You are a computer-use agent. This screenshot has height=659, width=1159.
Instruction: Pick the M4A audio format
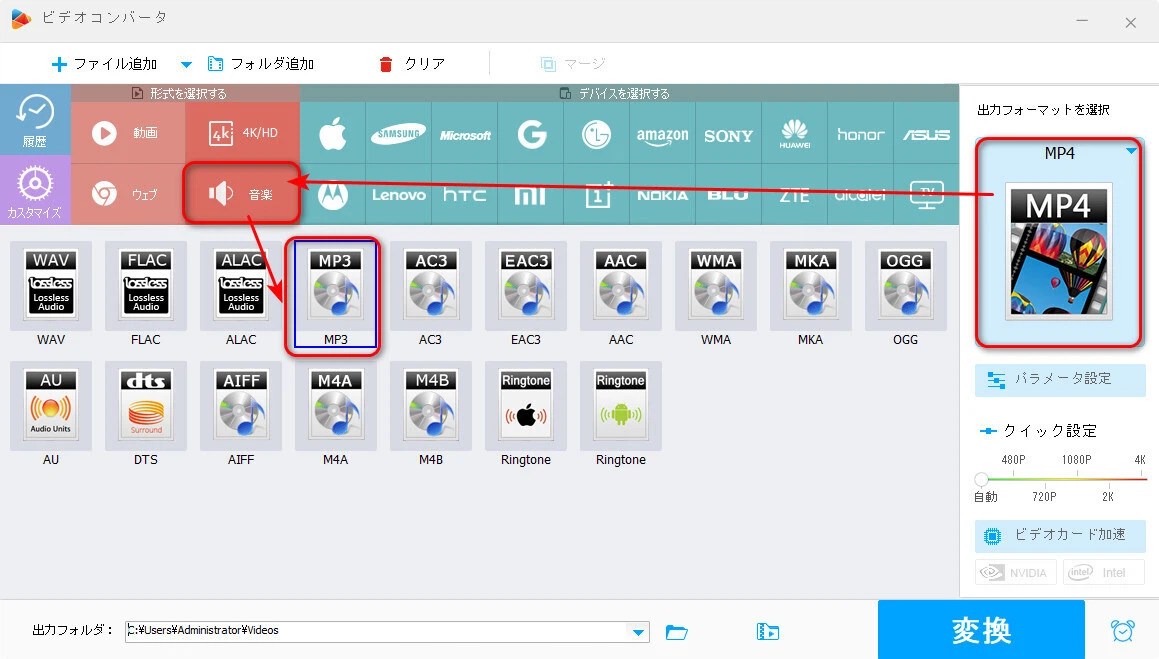coord(336,406)
